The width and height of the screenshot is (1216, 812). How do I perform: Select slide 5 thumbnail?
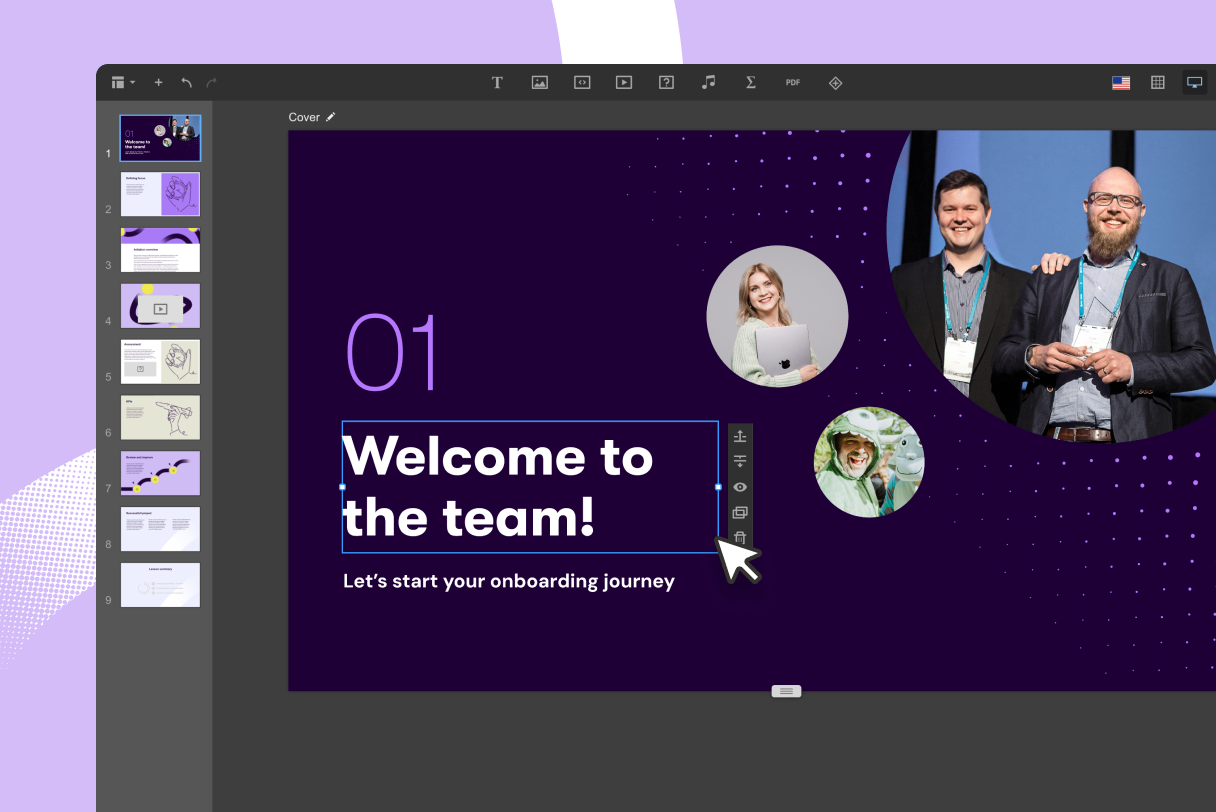coord(160,362)
